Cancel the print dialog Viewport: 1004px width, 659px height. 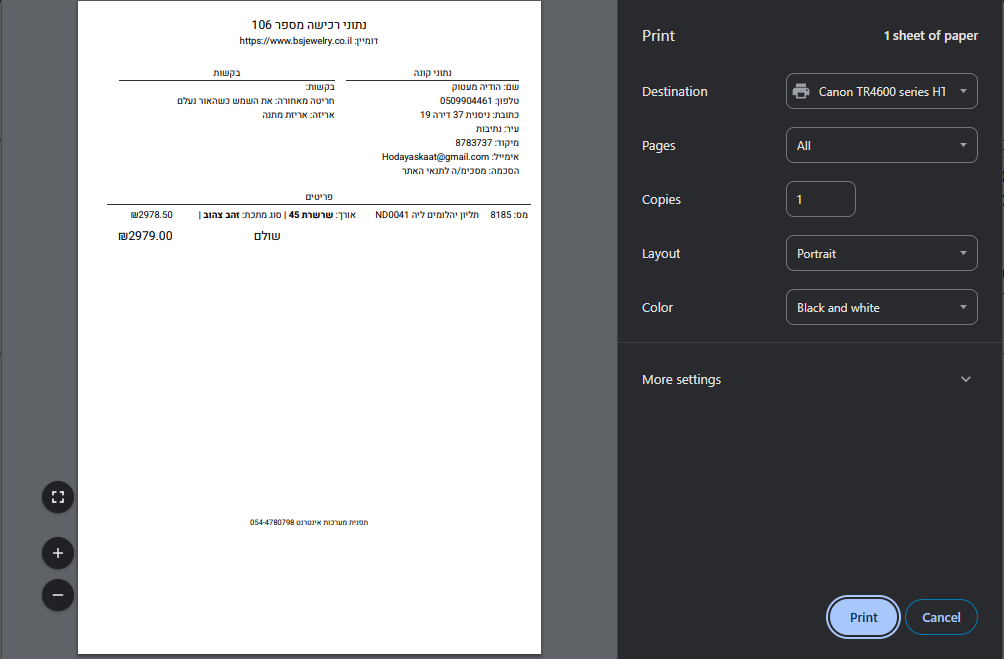tap(940, 618)
